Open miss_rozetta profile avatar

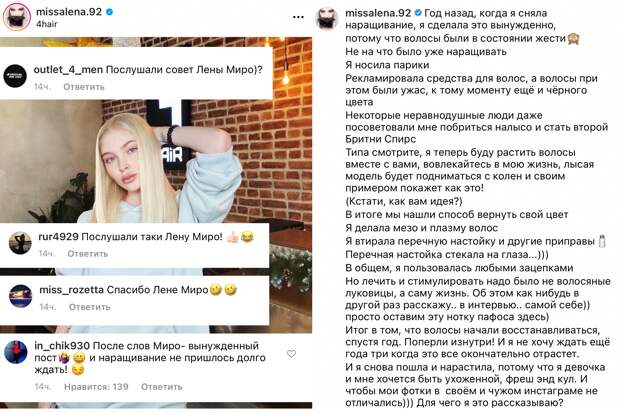pos(21,296)
